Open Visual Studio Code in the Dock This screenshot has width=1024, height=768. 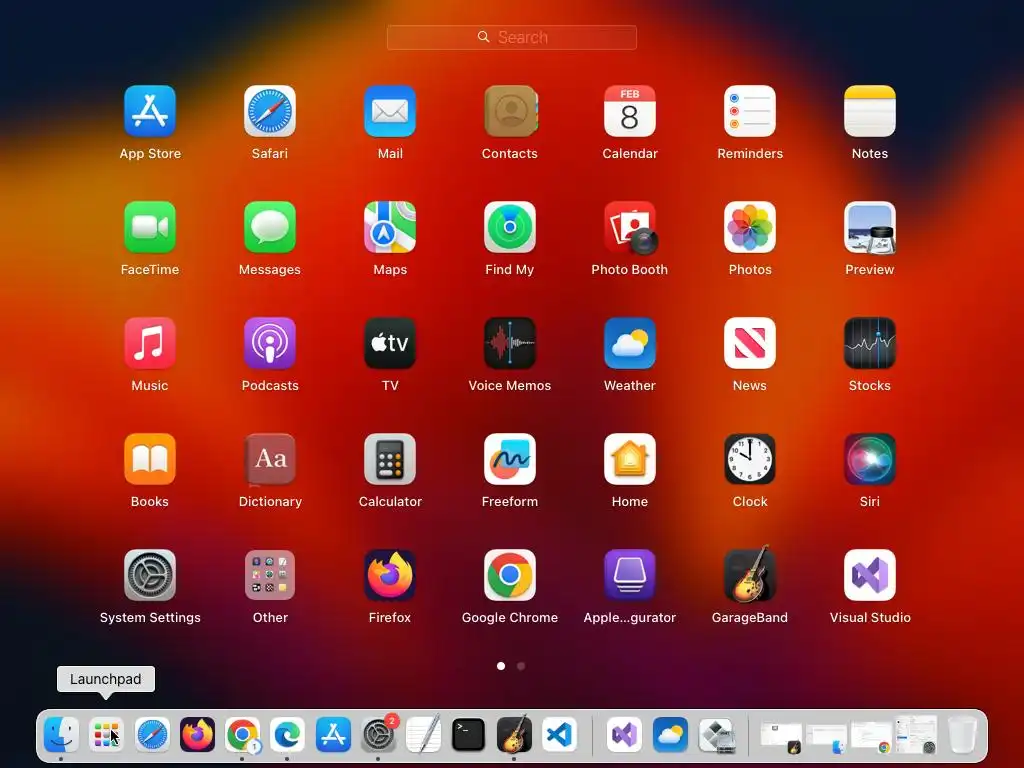pos(559,734)
